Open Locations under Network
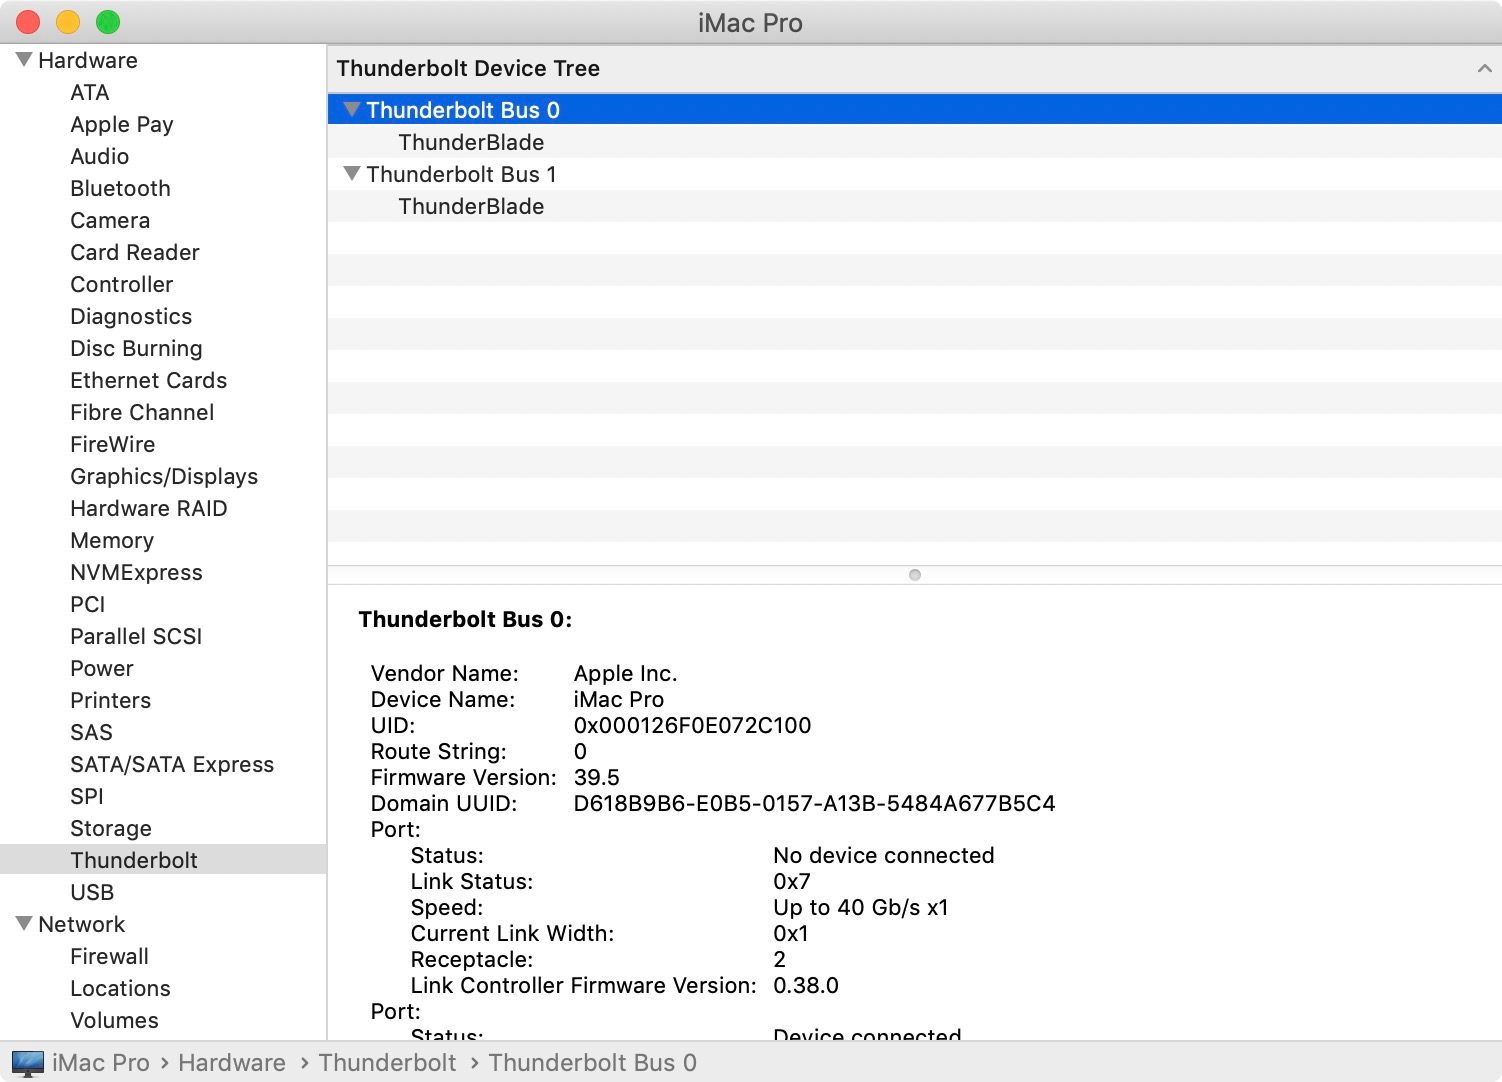Screen dimensions: 1502x1082 coord(120,988)
